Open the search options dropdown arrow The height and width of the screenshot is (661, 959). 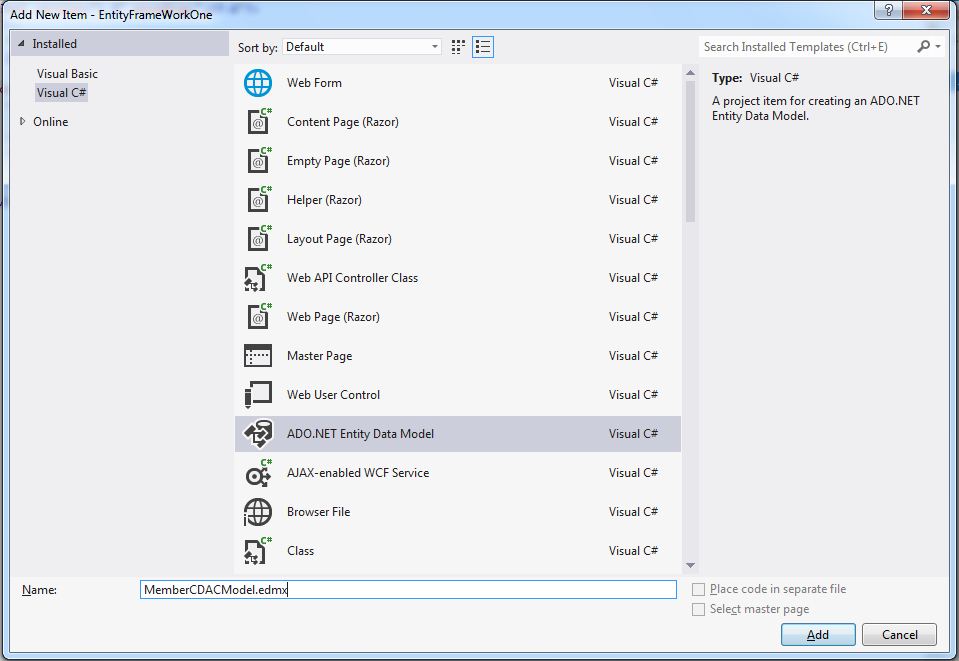(x=938, y=46)
